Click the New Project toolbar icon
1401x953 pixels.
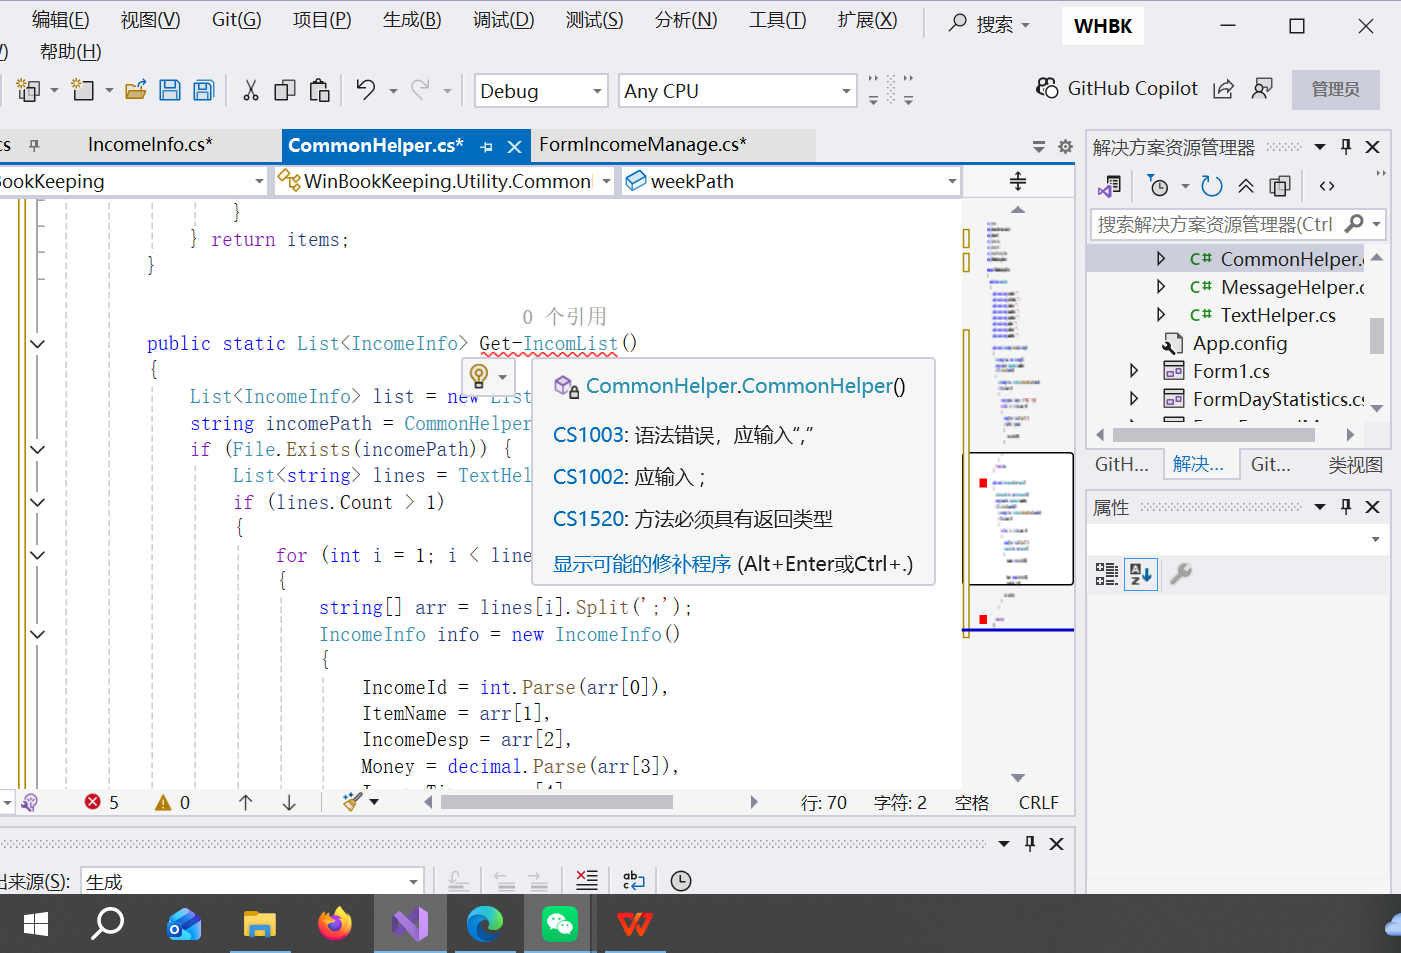click(28, 91)
